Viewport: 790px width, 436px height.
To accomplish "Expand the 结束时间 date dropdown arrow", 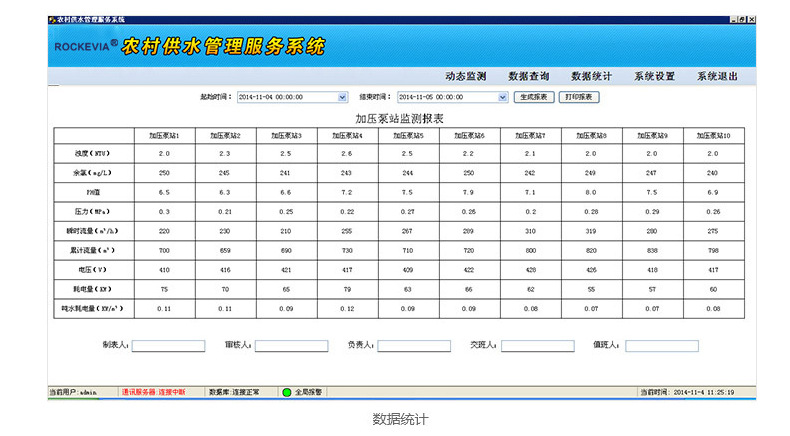I will [502, 97].
